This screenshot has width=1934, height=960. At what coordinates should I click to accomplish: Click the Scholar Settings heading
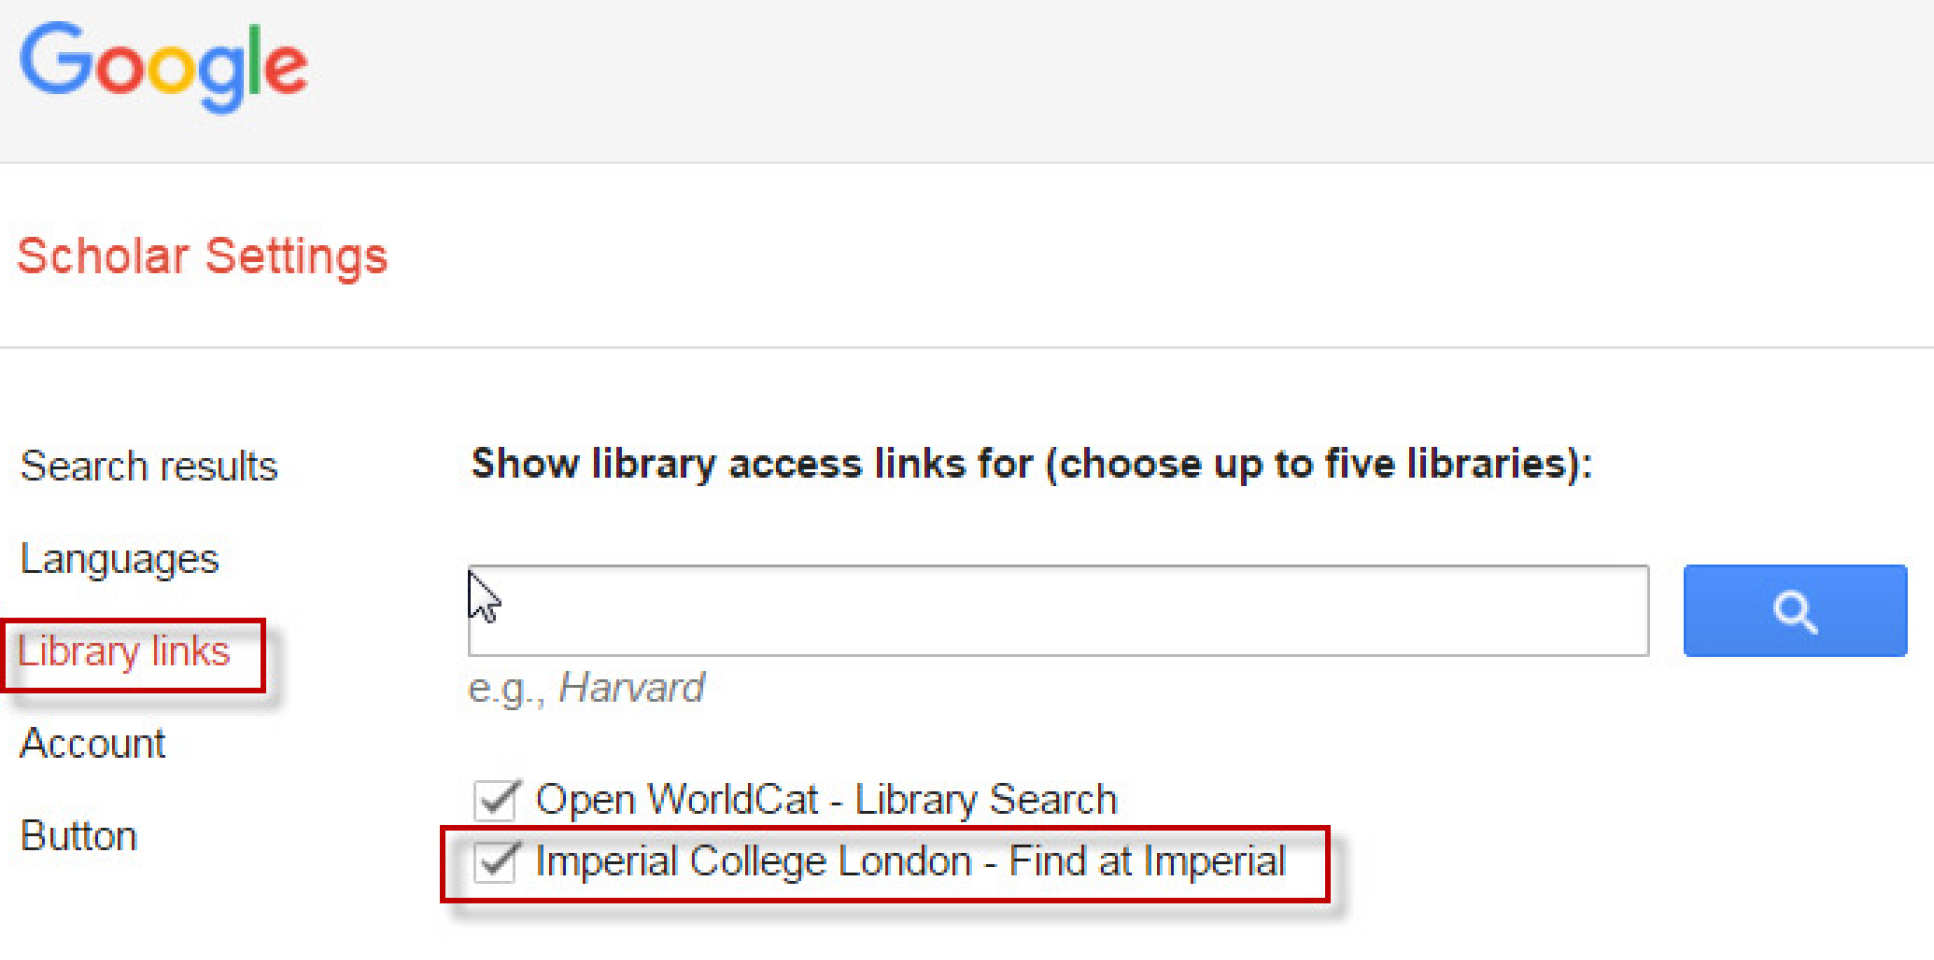[x=202, y=256]
